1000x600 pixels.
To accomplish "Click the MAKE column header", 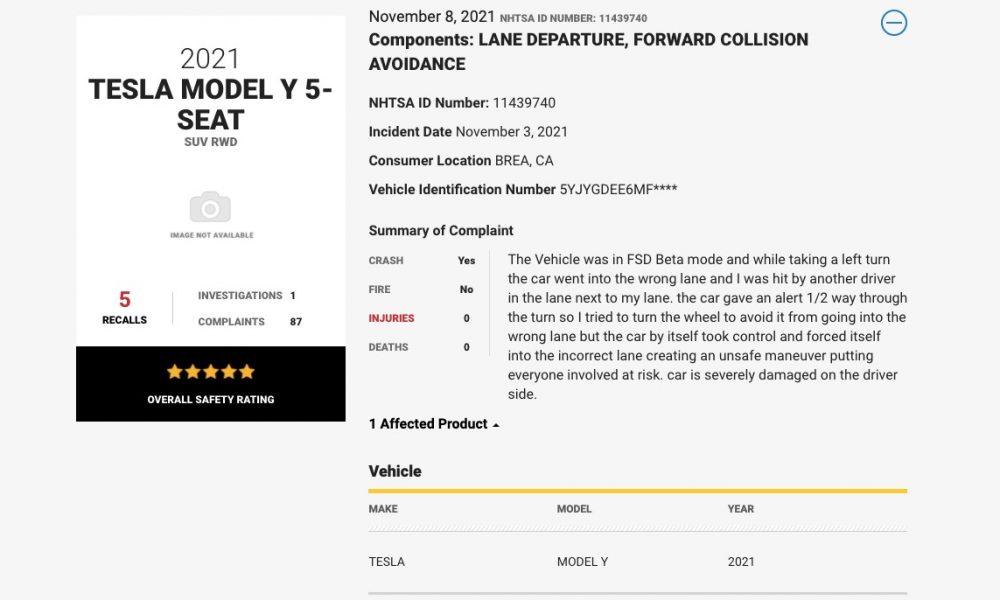I will (383, 509).
